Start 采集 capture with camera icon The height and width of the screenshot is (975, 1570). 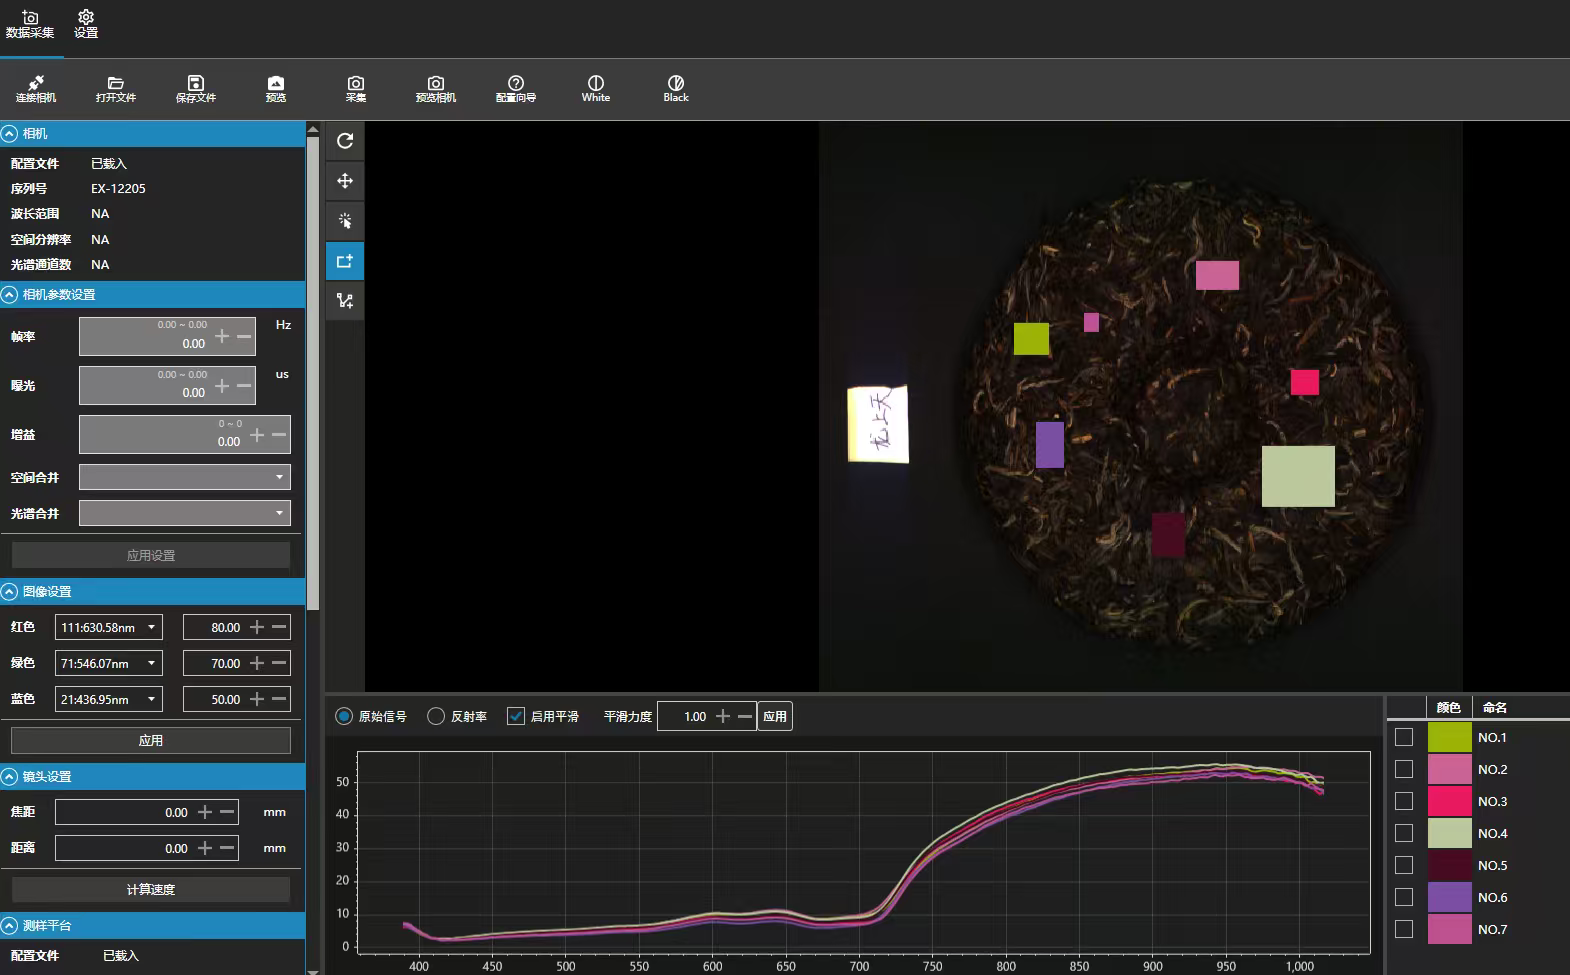pos(355,88)
